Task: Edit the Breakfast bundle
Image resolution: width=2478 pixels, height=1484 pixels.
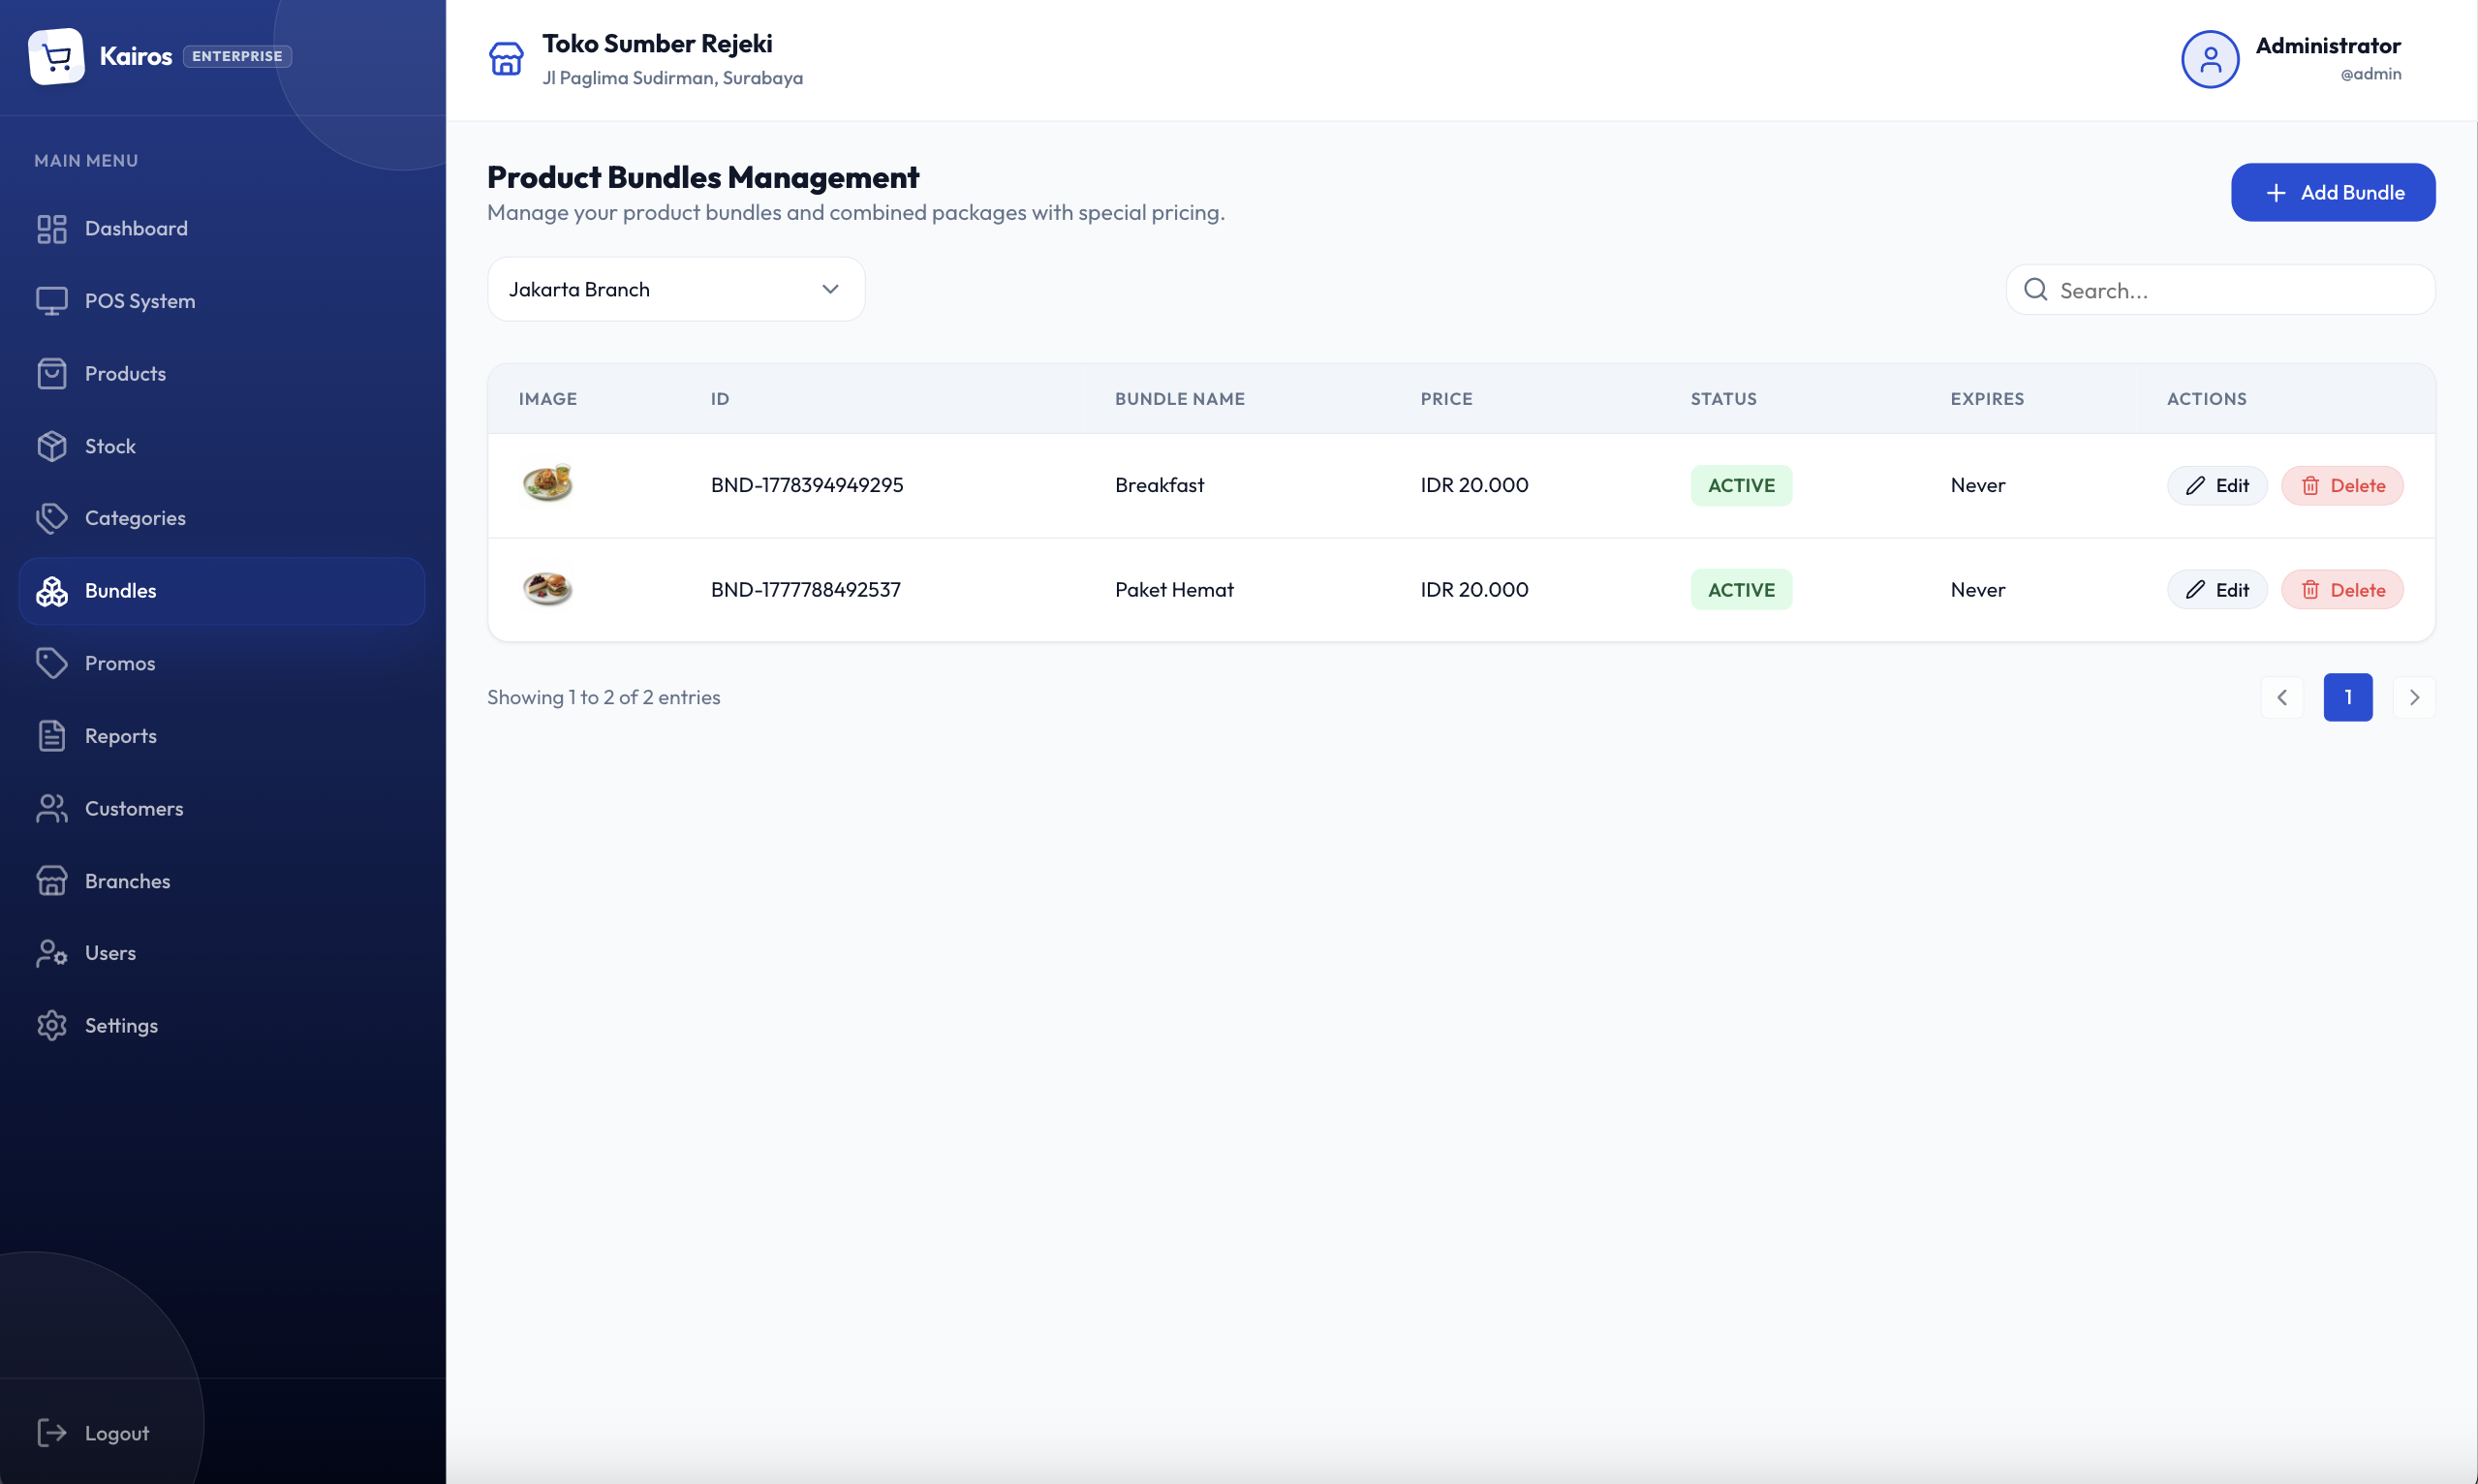Action: tap(2217, 486)
